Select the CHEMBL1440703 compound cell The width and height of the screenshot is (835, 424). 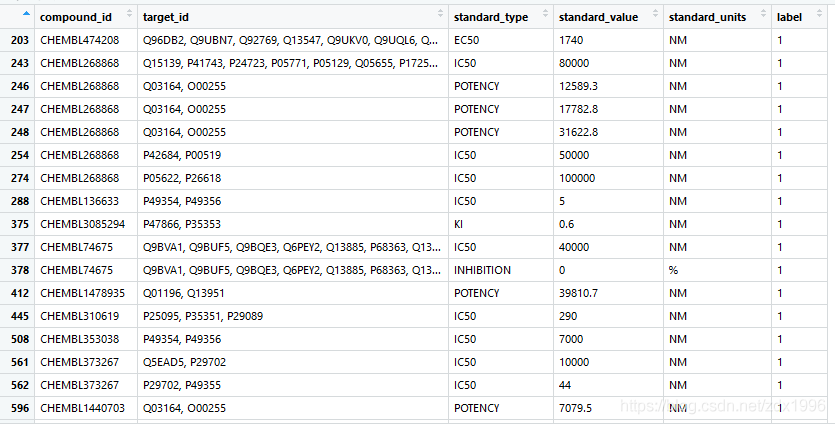pyautogui.click(x=82, y=408)
